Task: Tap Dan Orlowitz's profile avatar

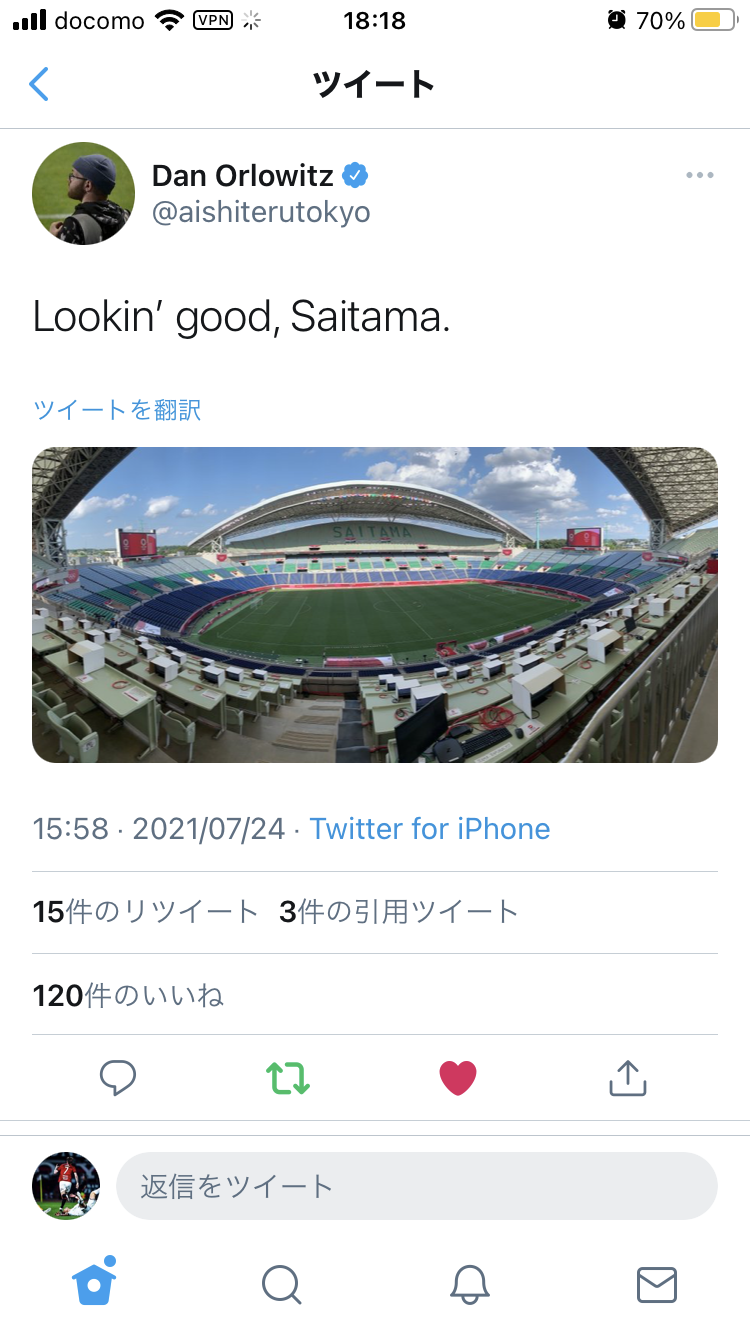Action: (x=83, y=193)
